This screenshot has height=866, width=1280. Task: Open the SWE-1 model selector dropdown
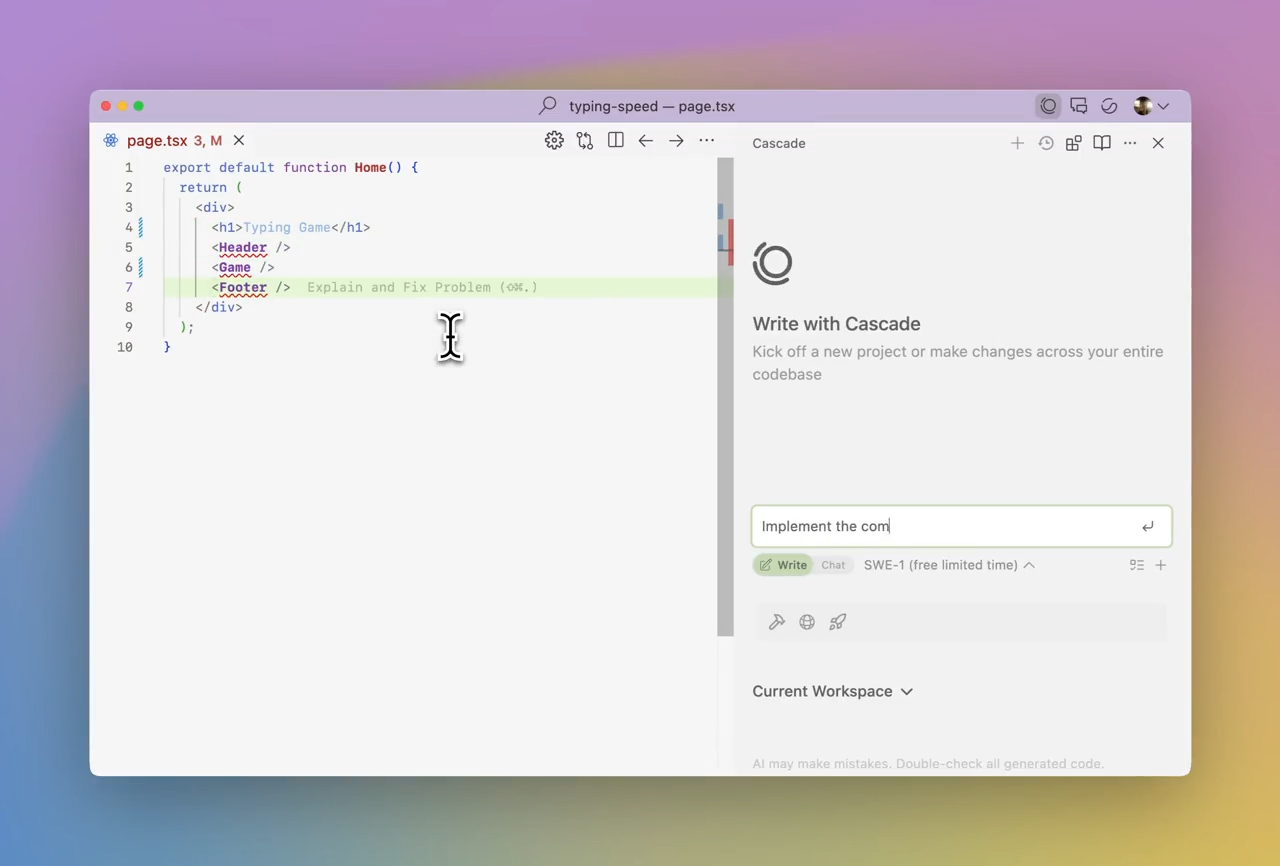pyautogui.click(x=949, y=565)
